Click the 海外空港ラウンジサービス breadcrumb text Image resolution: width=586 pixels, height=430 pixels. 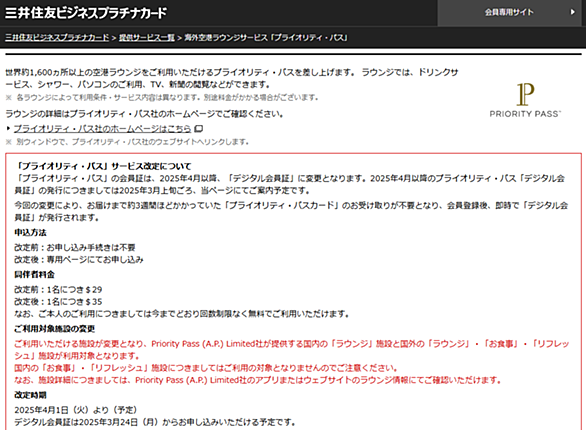coord(266,38)
